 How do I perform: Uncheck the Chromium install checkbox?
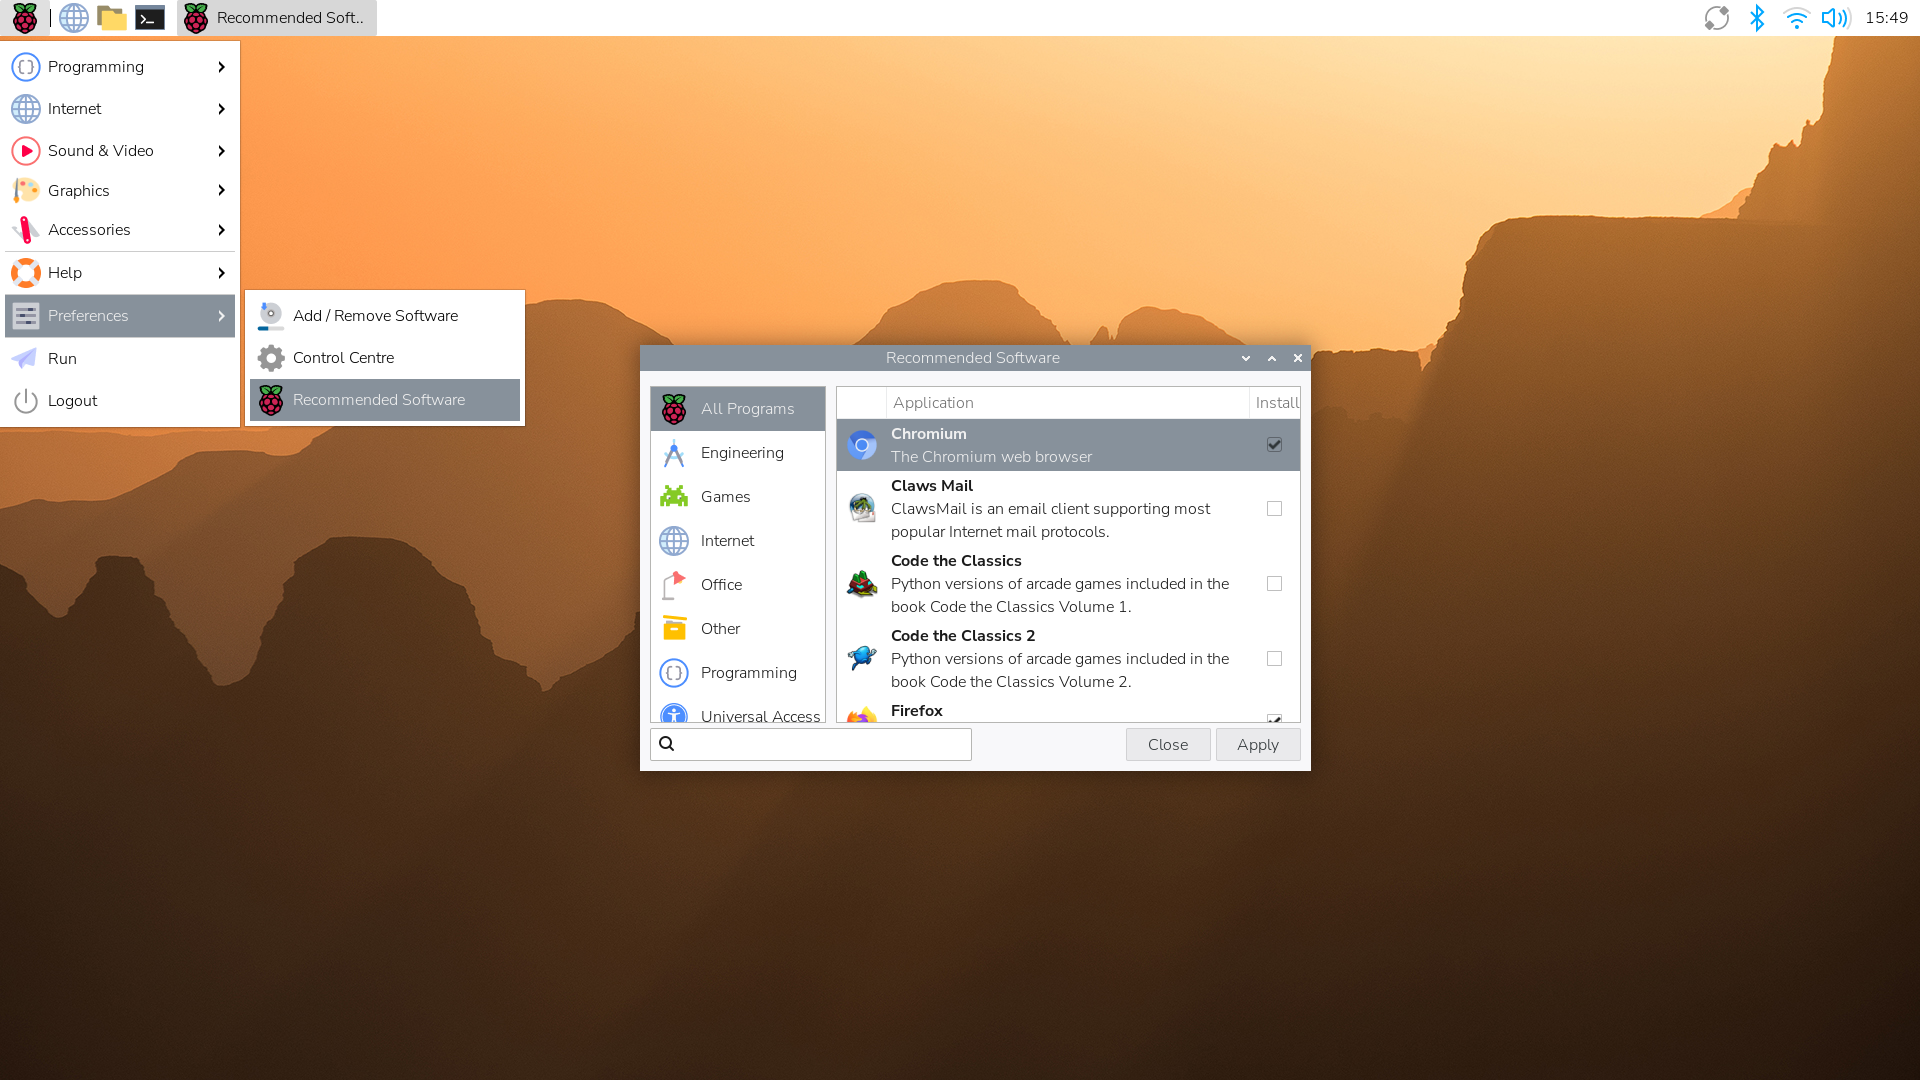(1274, 445)
